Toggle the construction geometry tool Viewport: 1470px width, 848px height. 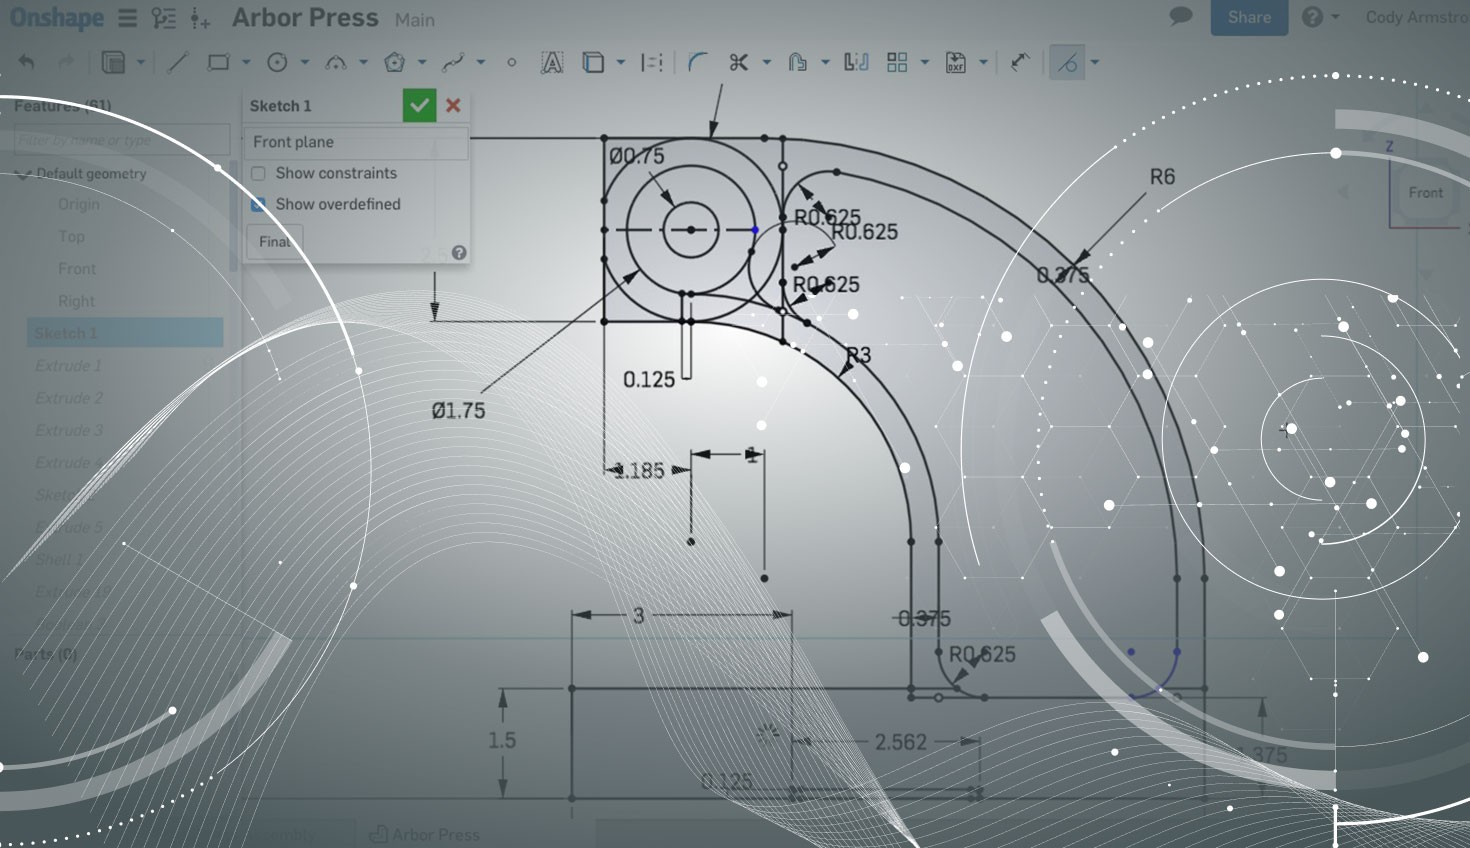tap(1067, 63)
